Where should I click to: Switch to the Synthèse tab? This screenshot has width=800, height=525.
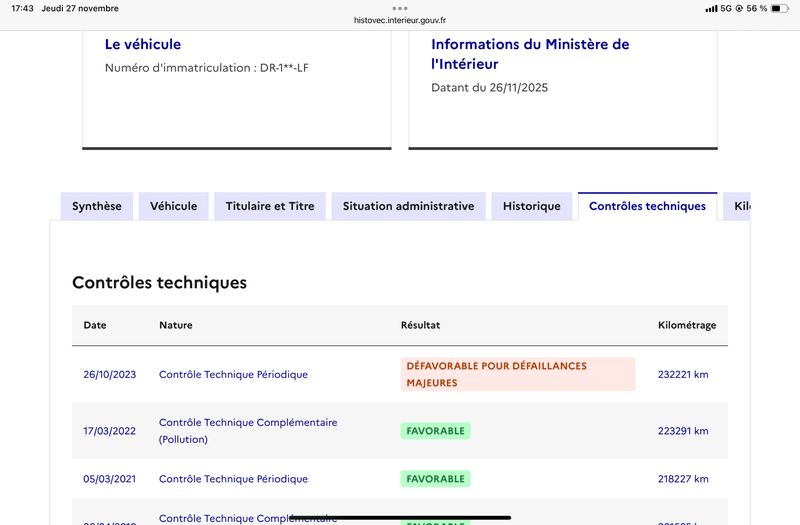[x=97, y=206]
